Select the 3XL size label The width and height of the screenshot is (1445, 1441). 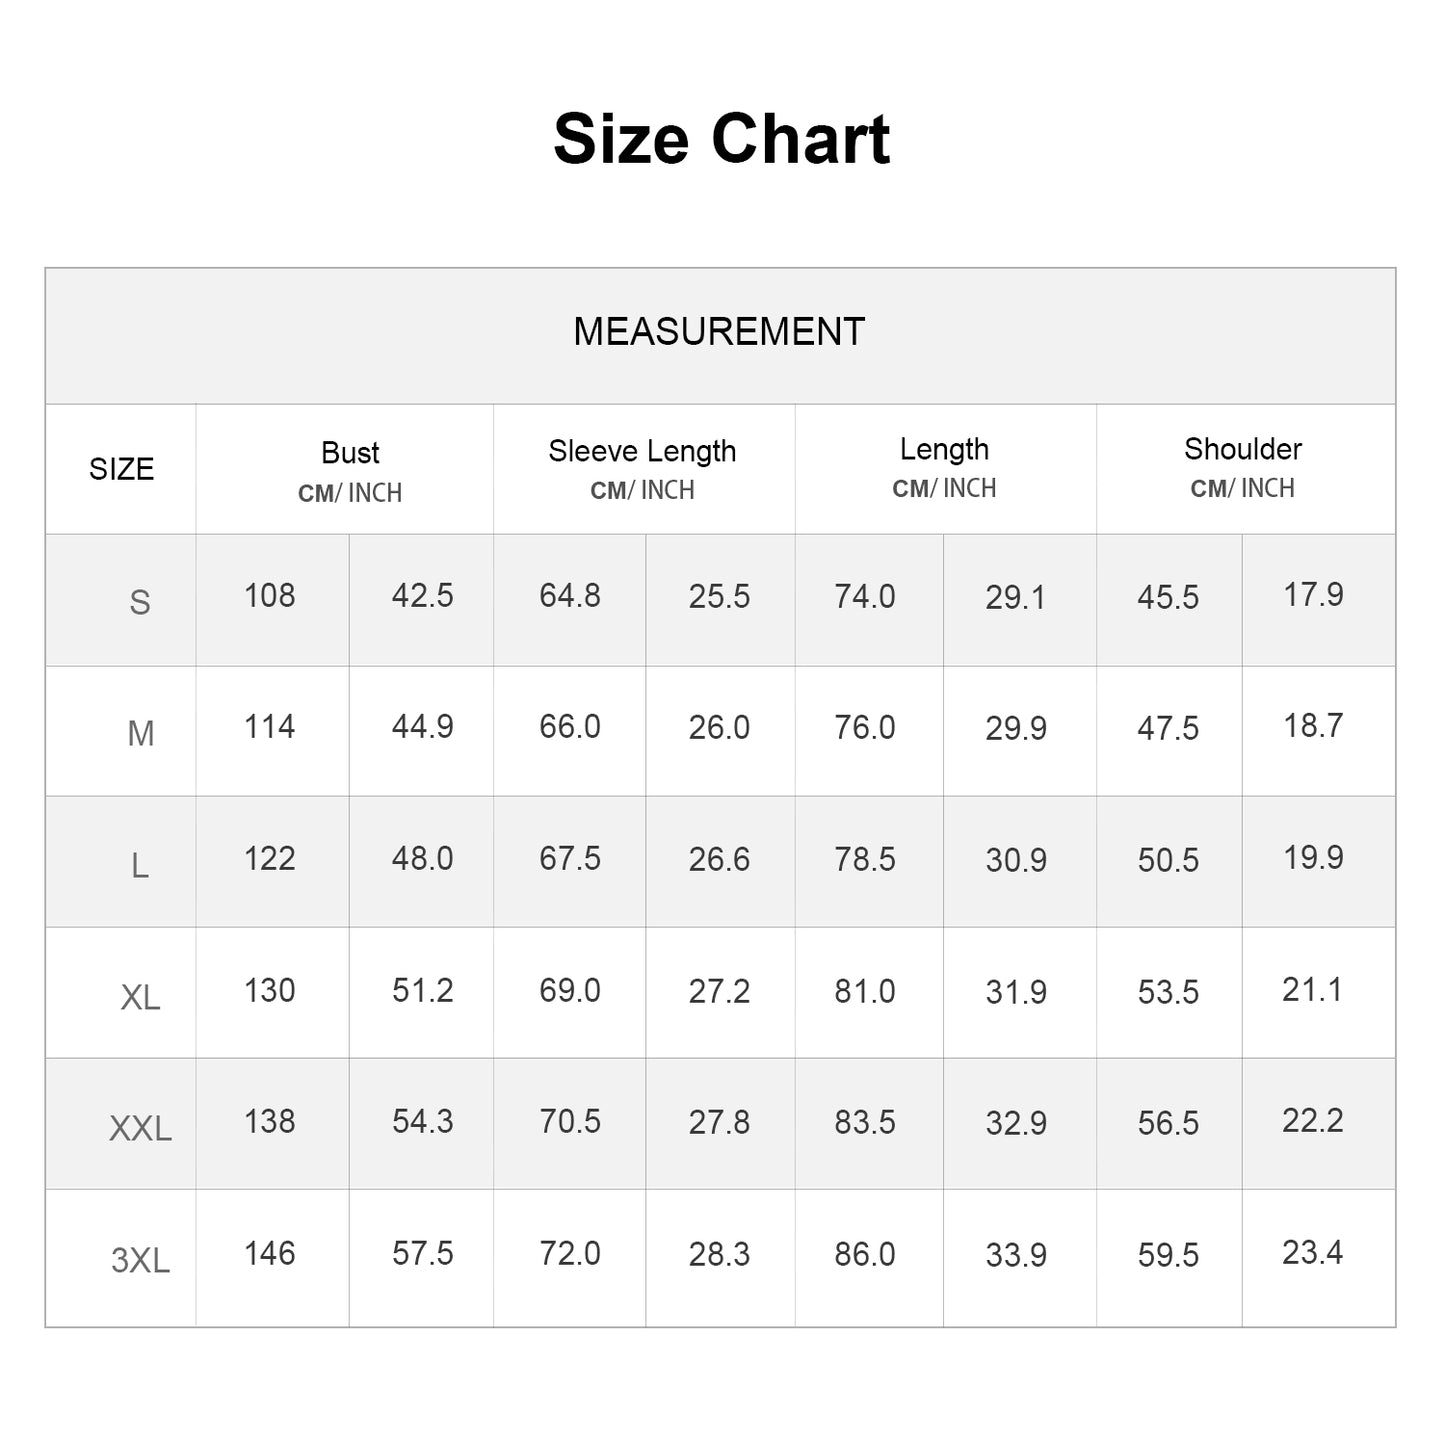140,1260
